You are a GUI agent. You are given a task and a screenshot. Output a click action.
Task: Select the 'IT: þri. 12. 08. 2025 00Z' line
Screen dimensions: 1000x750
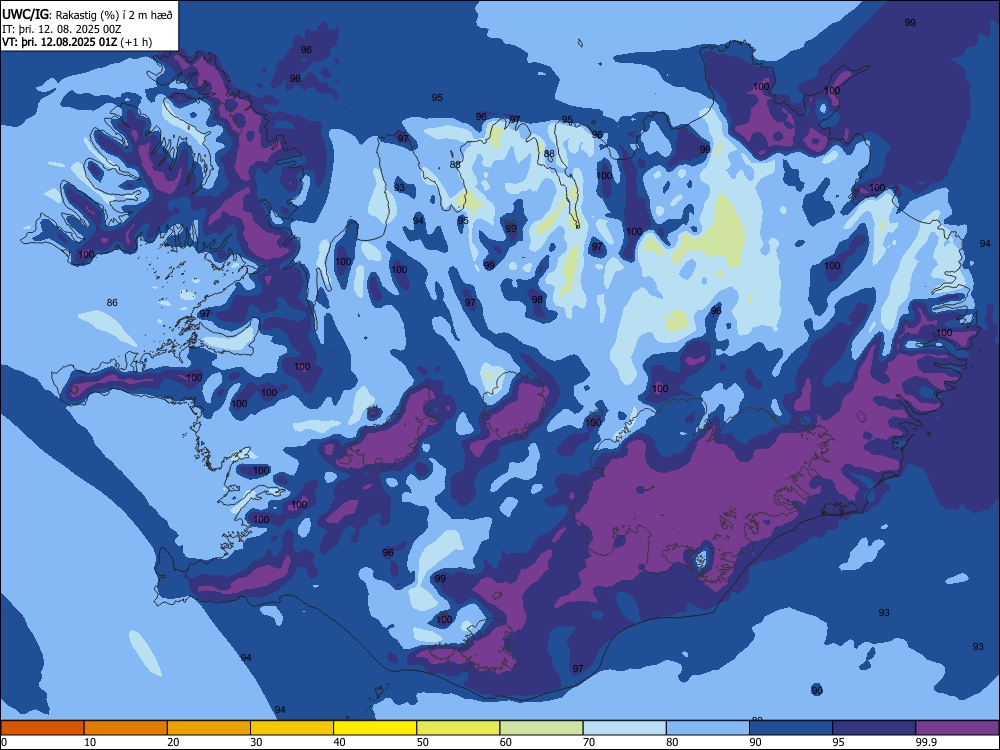coord(62,29)
